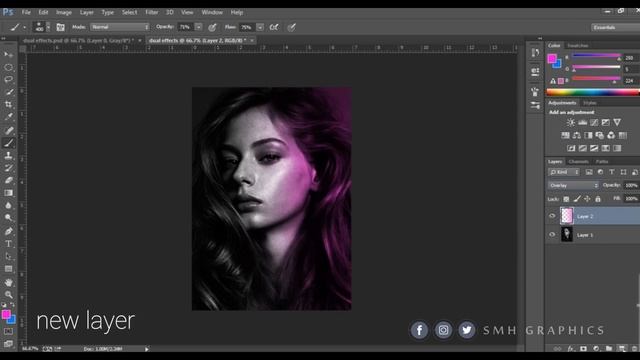Add a Brightness/Contrast adjustment

pos(571,122)
